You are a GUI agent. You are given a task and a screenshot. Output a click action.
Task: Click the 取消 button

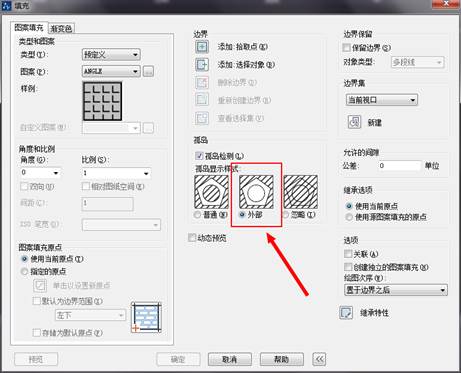tap(230, 359)
